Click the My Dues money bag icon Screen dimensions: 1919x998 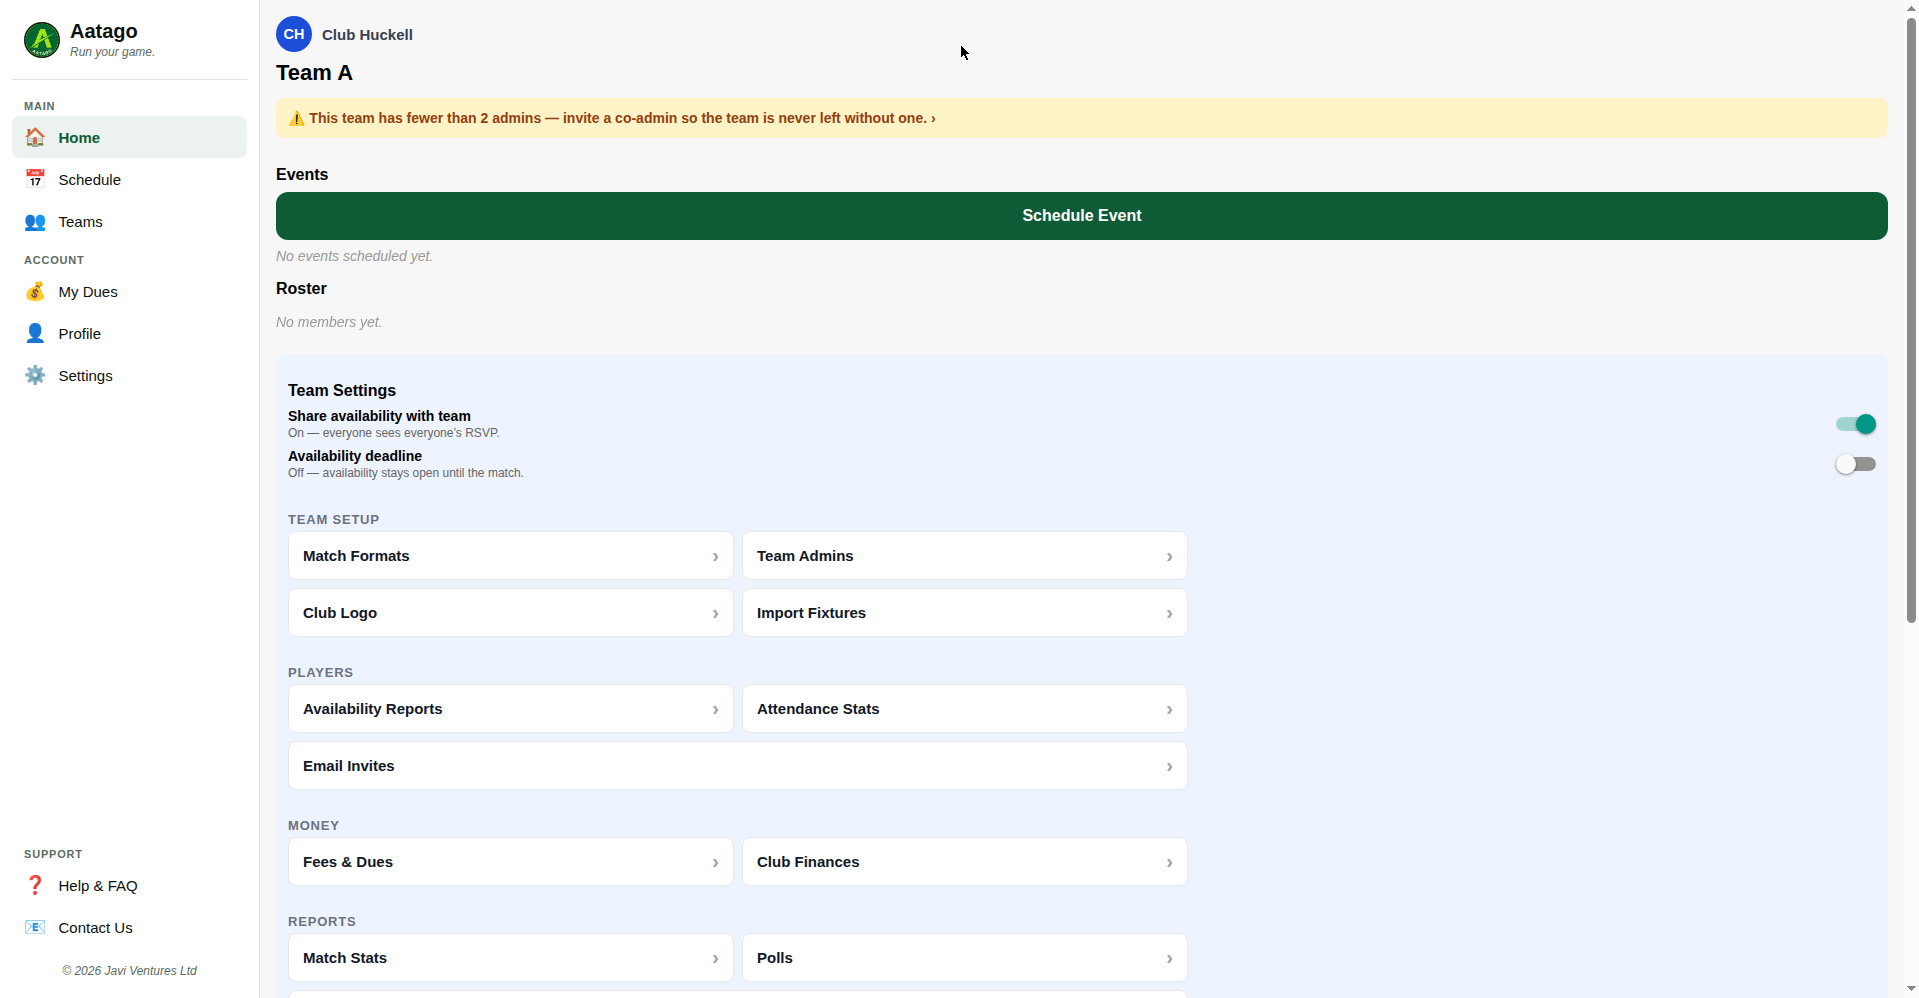click(35, 291)
